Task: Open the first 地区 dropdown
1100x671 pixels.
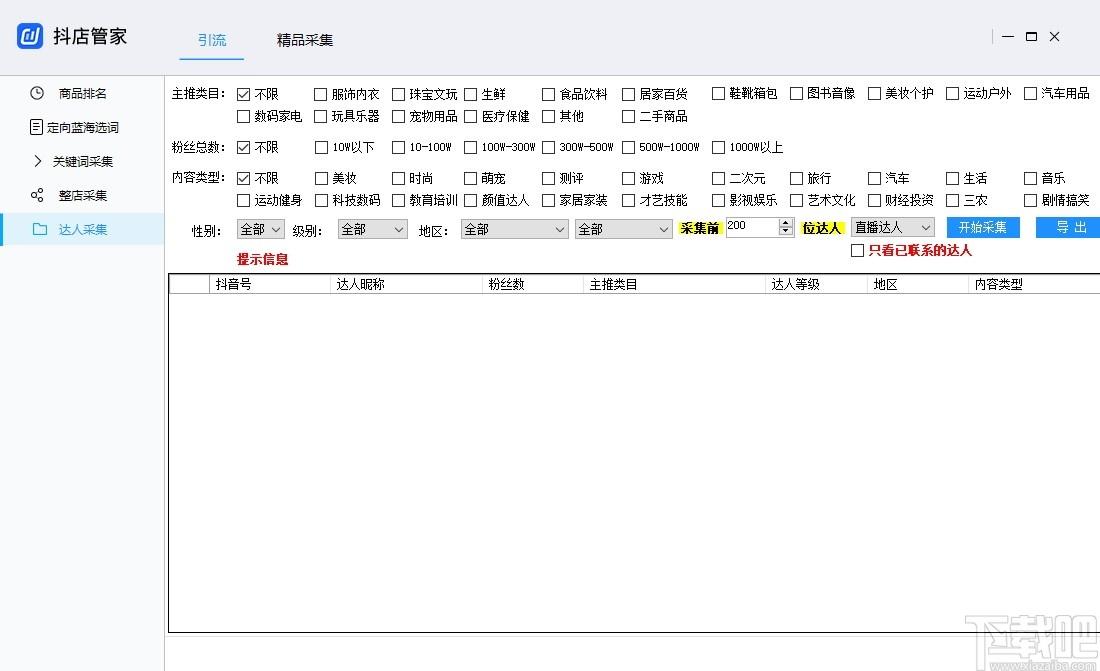Action: point(514,230)
